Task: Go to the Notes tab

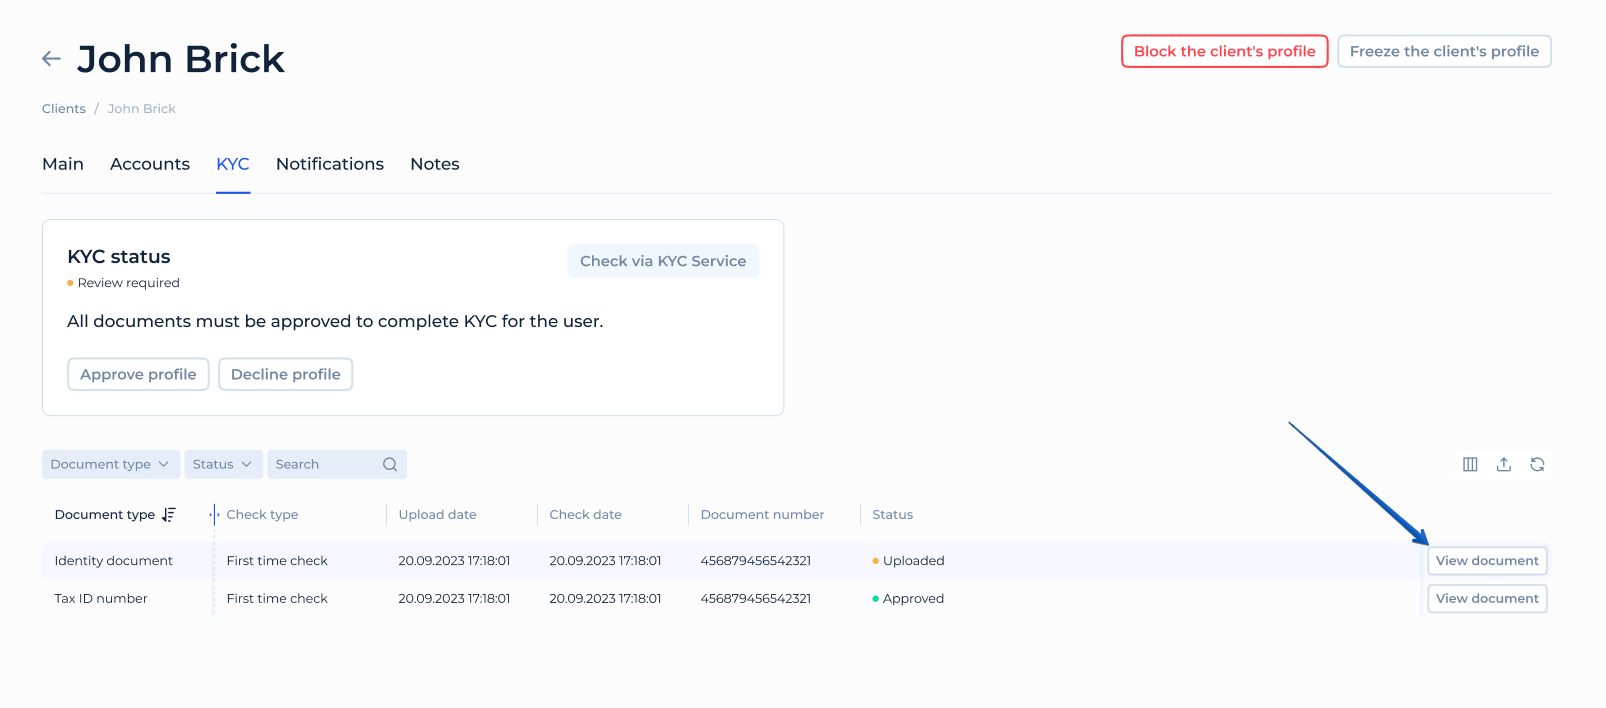Action: click(435, 164)
